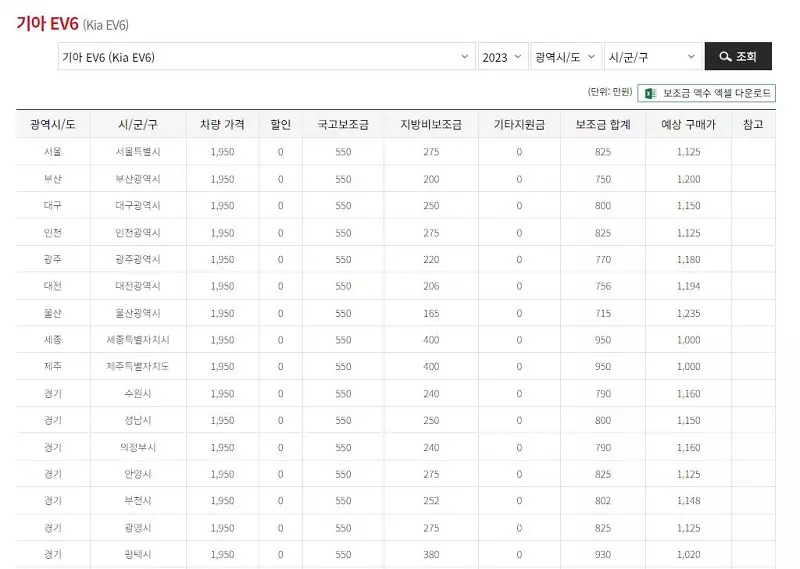The width and height of the screenshot is (800, 569).
Task: Click subsidy total 930 in 평택시 row
Action: click(603, 554)
